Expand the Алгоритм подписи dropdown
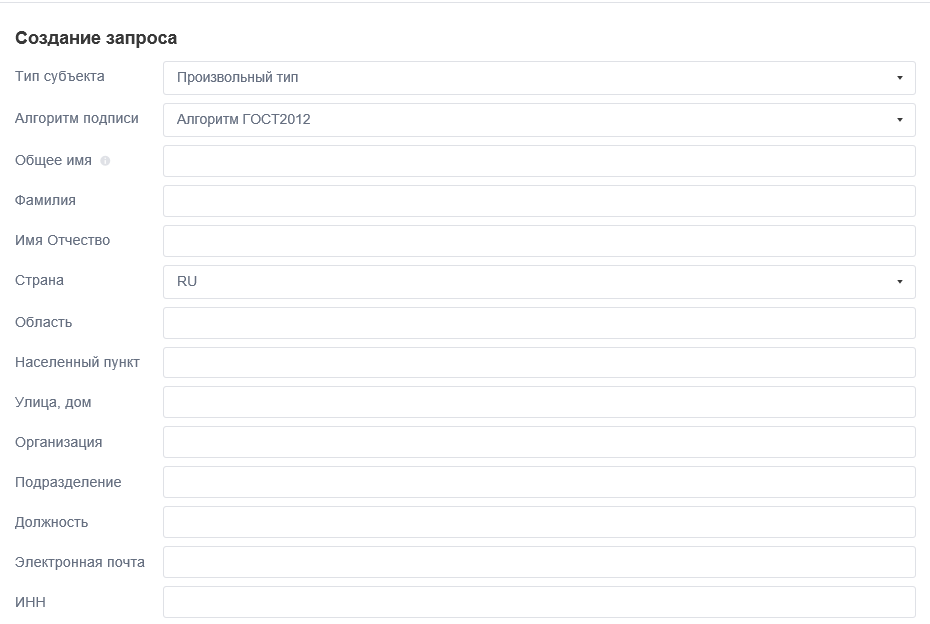This screenshot has width=930, height=624. pyautogui.click(x=539, y=120)
